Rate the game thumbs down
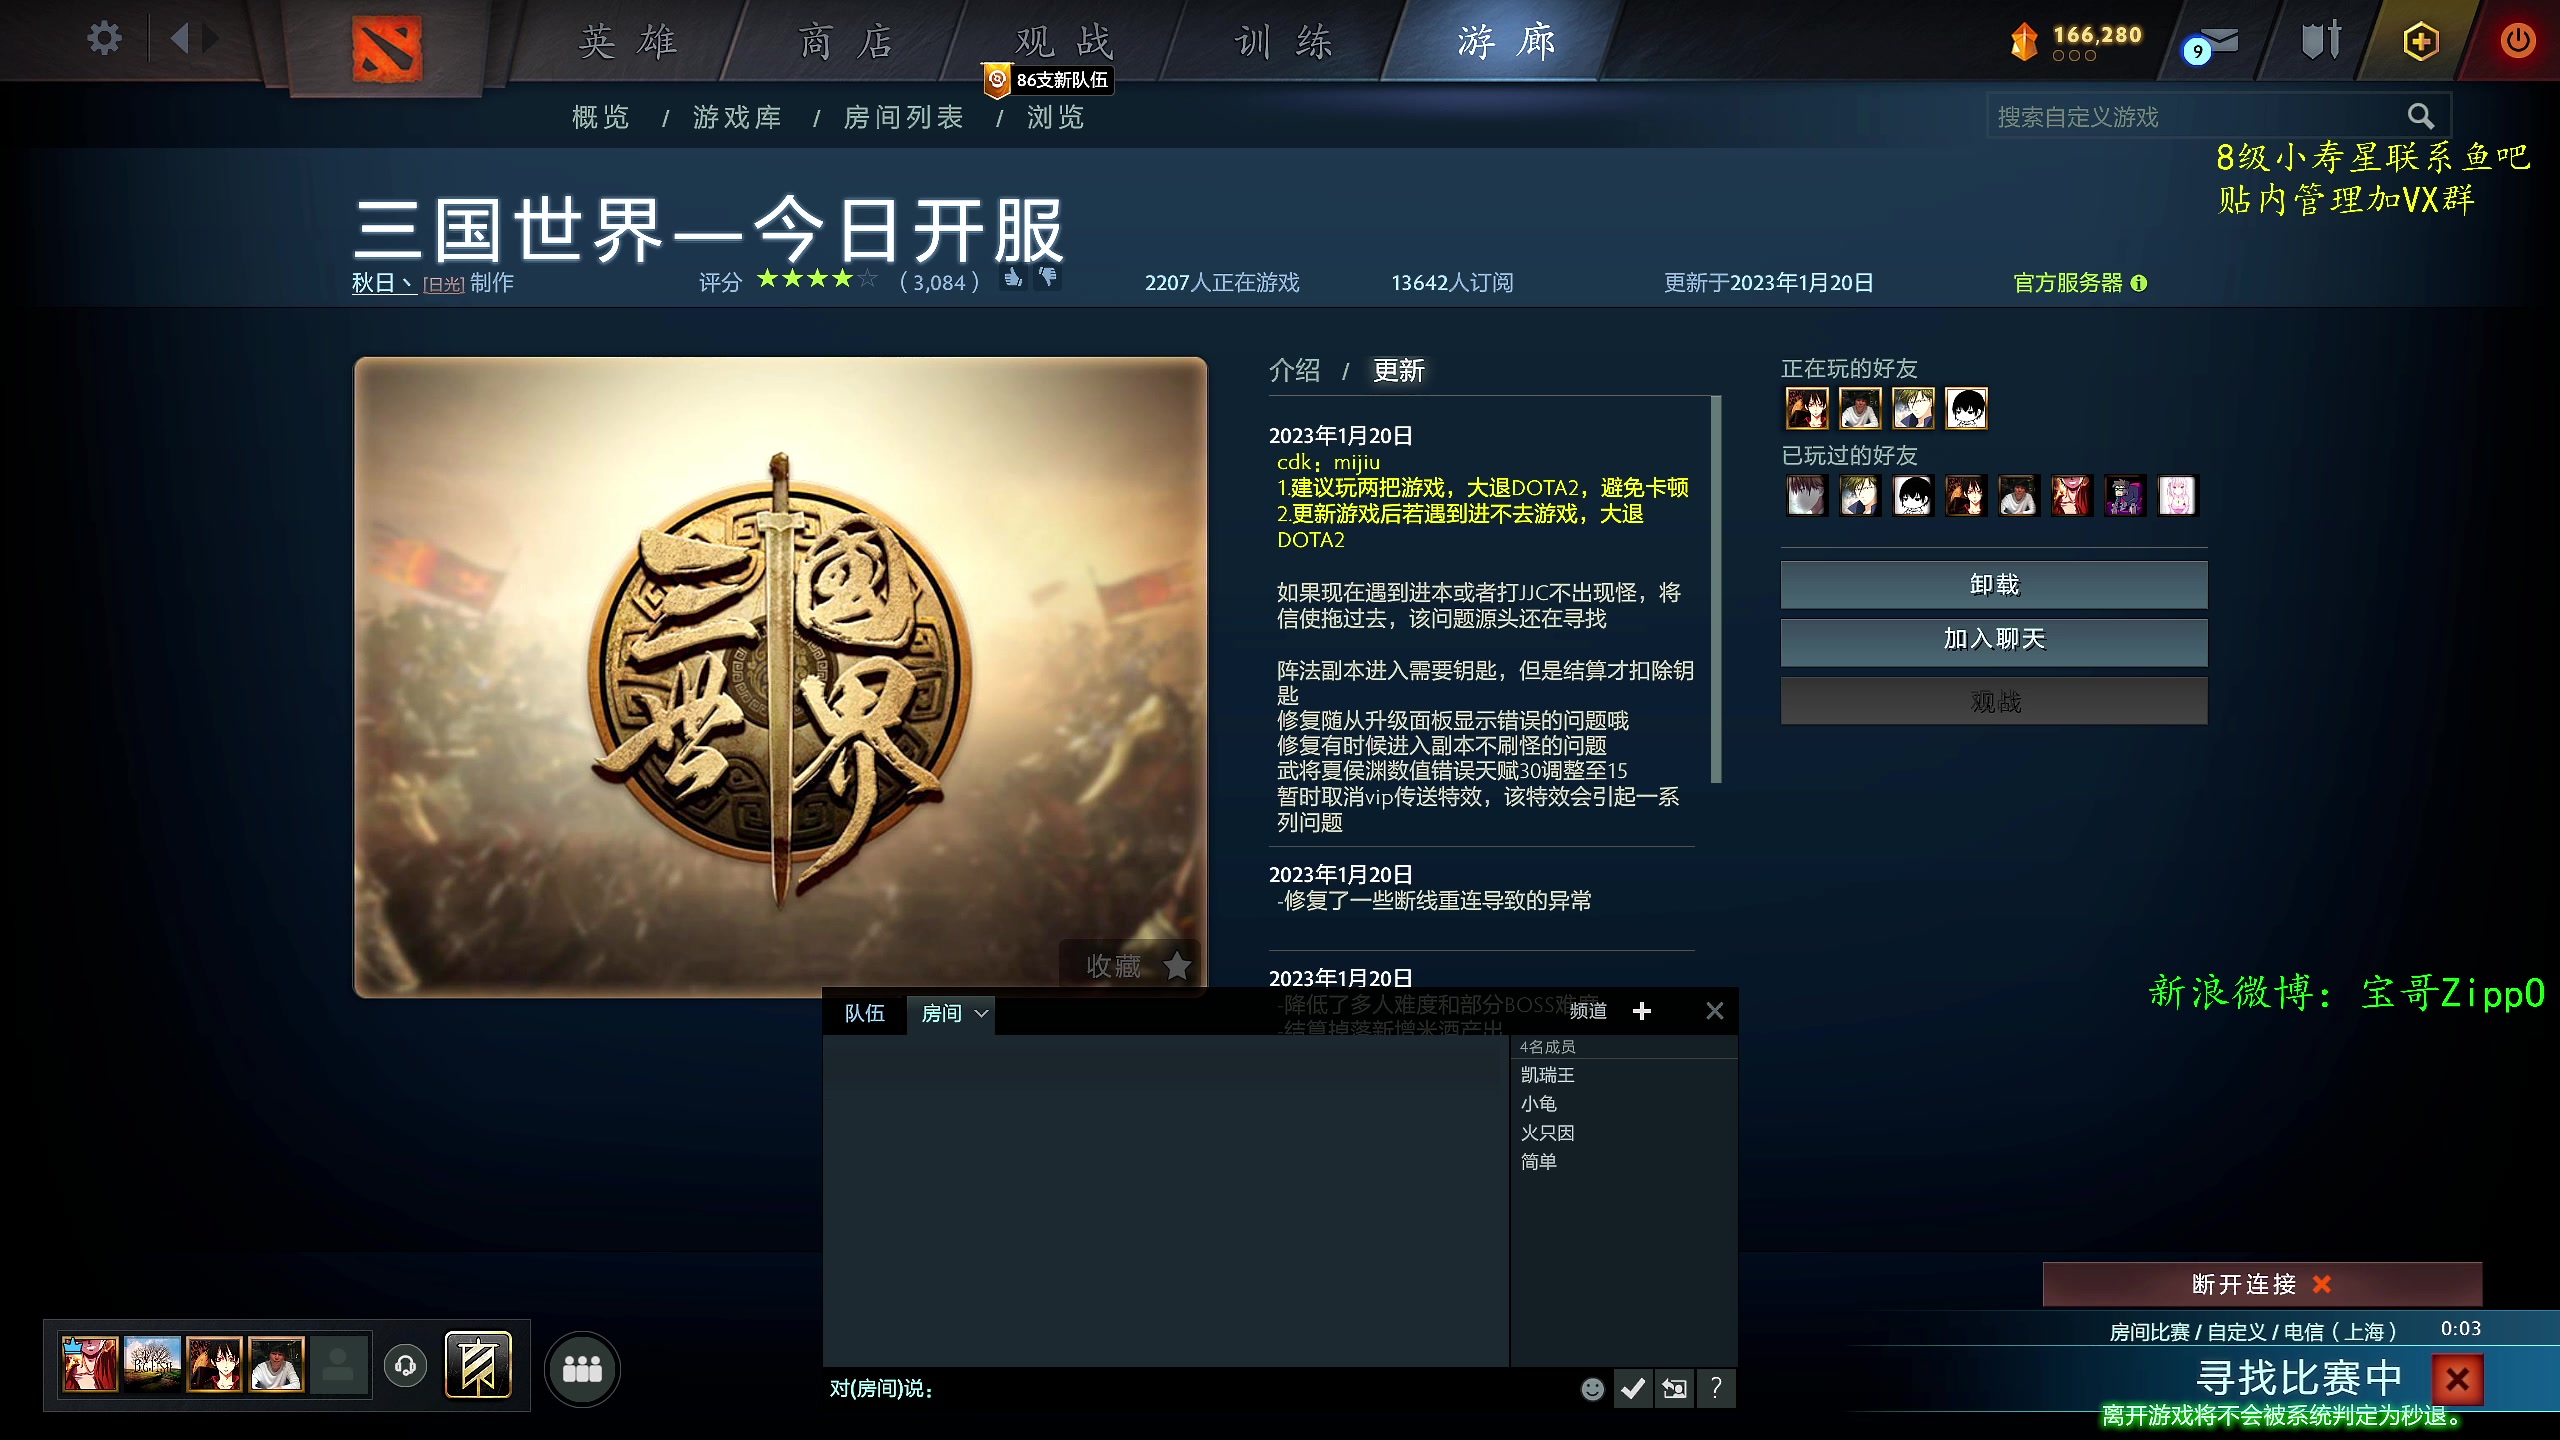 click(1047, 278)
